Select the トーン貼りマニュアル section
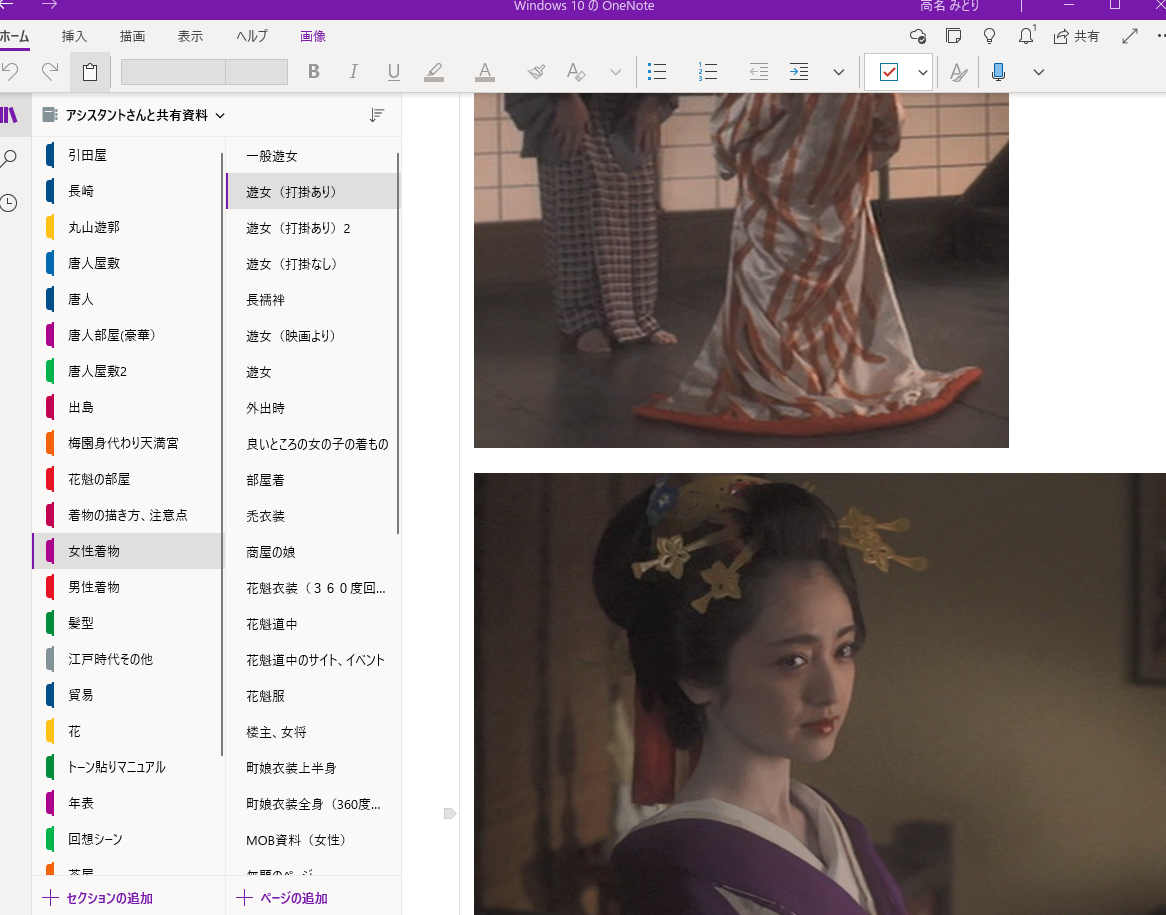Screen dimensions: 1166x915 [x=128, y=767]
